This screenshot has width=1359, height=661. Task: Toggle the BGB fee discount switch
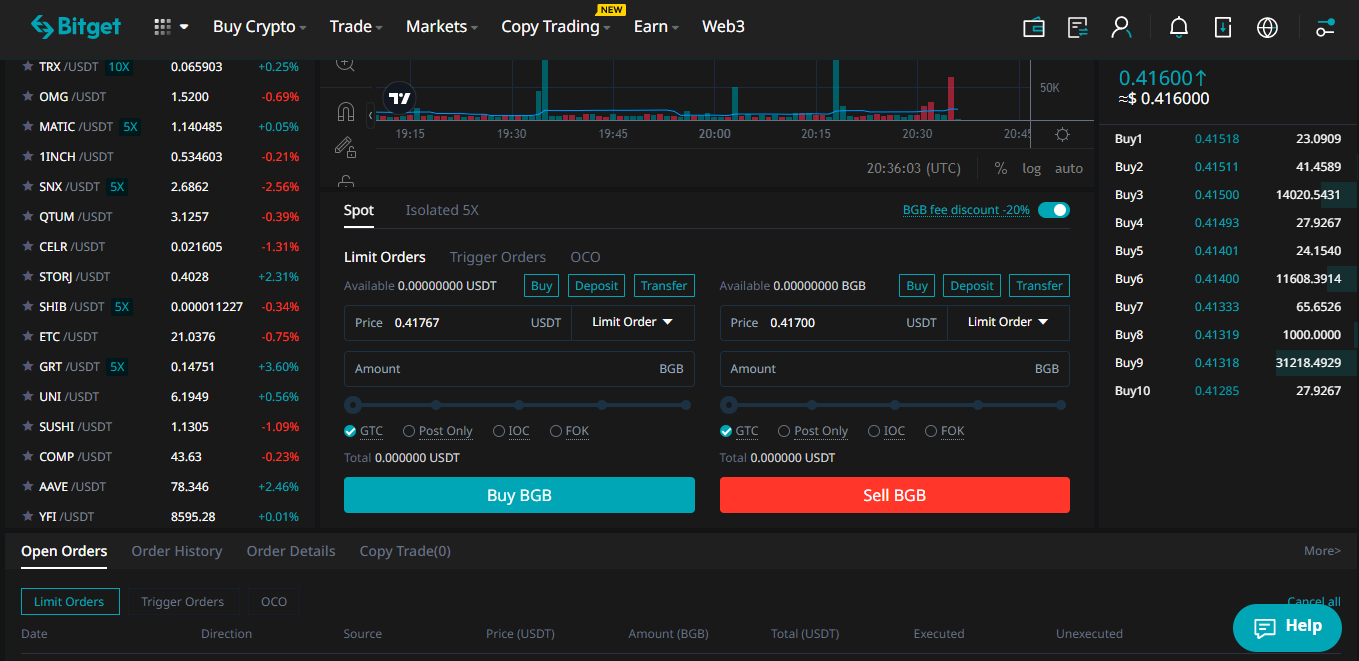point(1054,210)
